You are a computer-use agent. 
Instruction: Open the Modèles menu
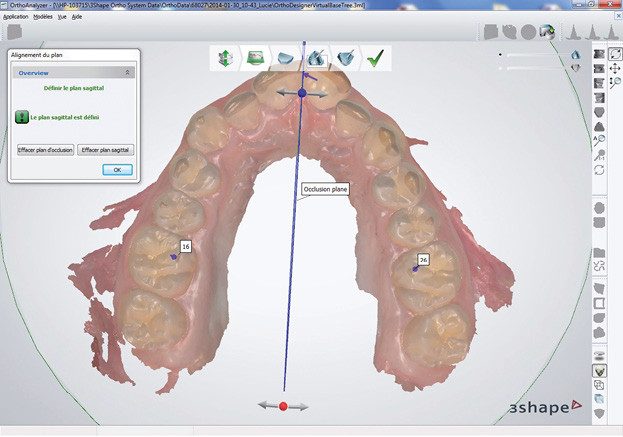coord(43,17)
